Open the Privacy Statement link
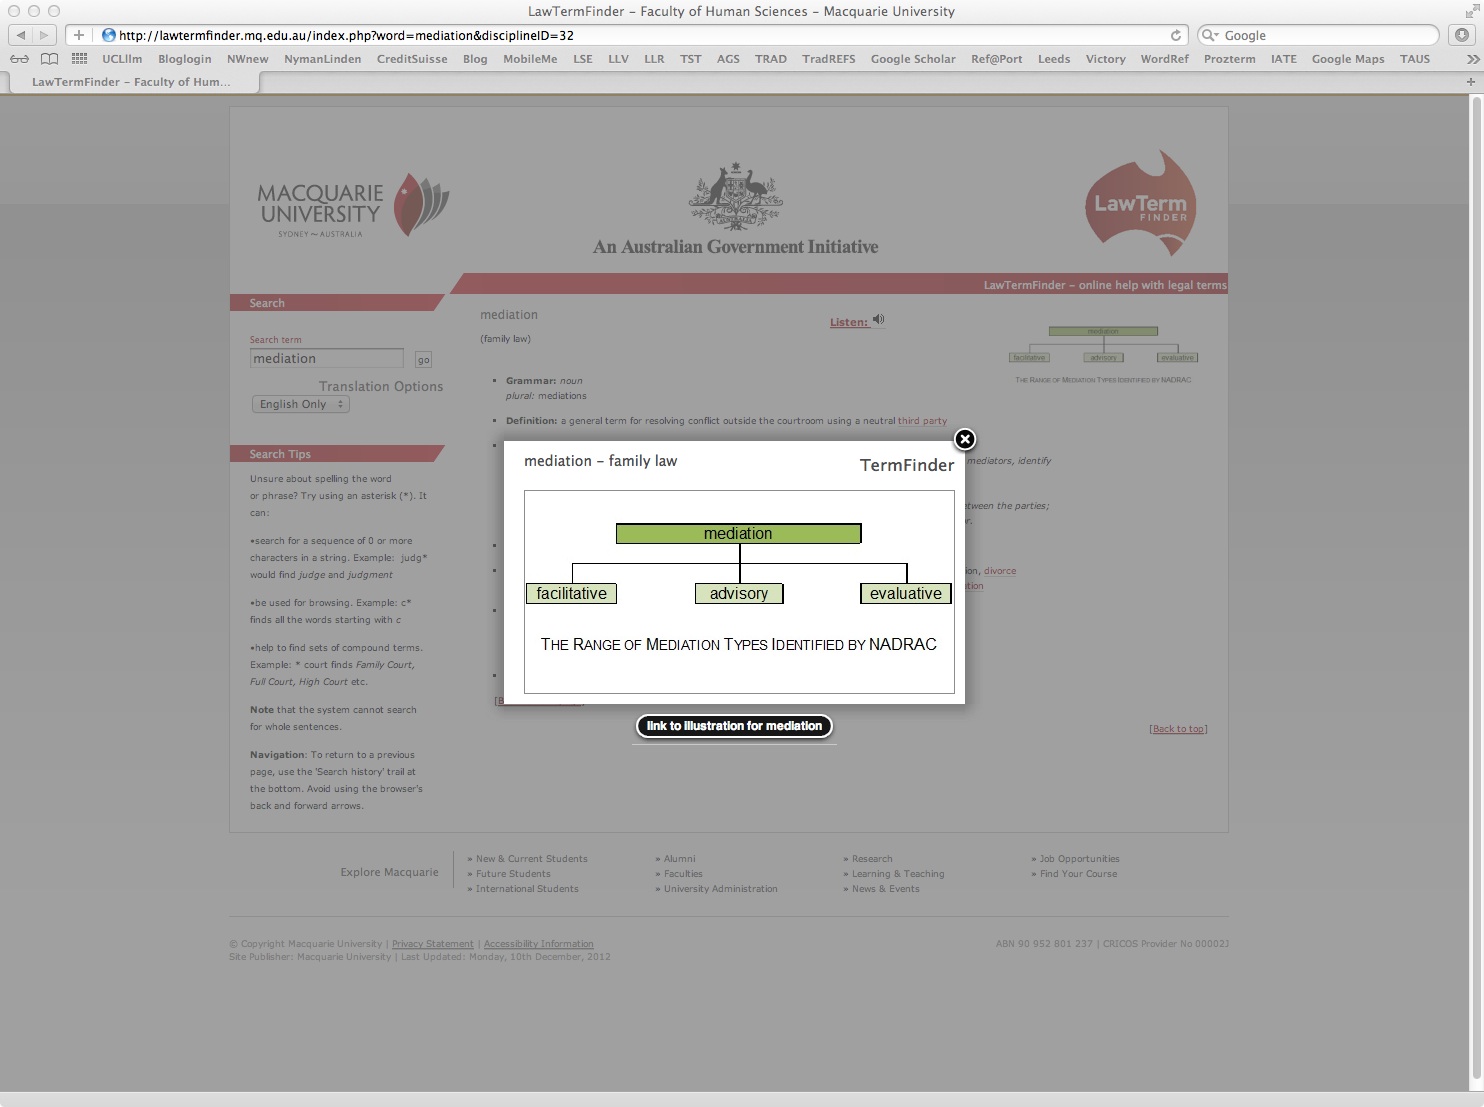 click(x=432, y=944)
